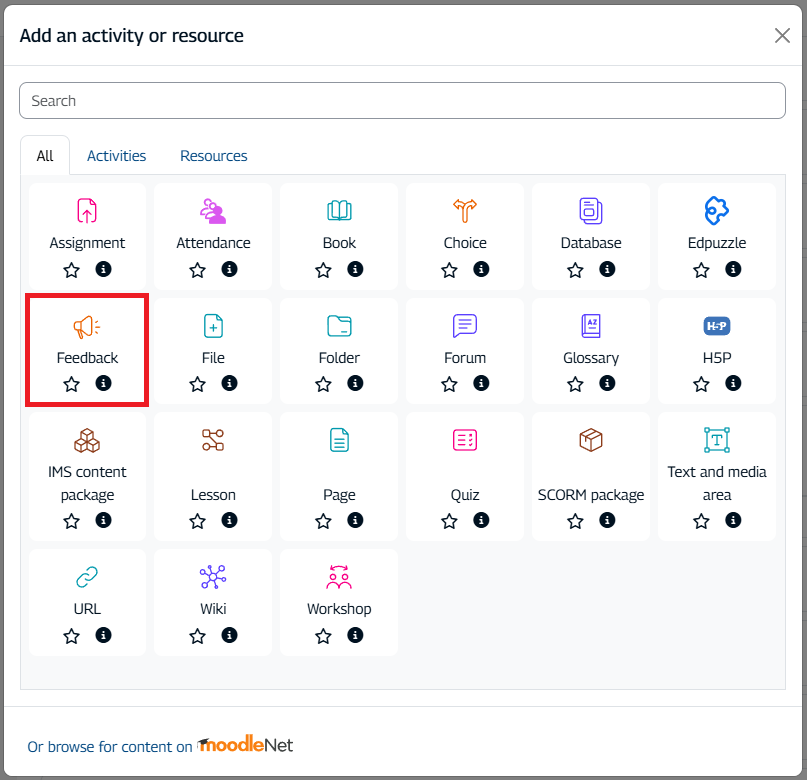Select the Edpuzzle activity icon

716,211
